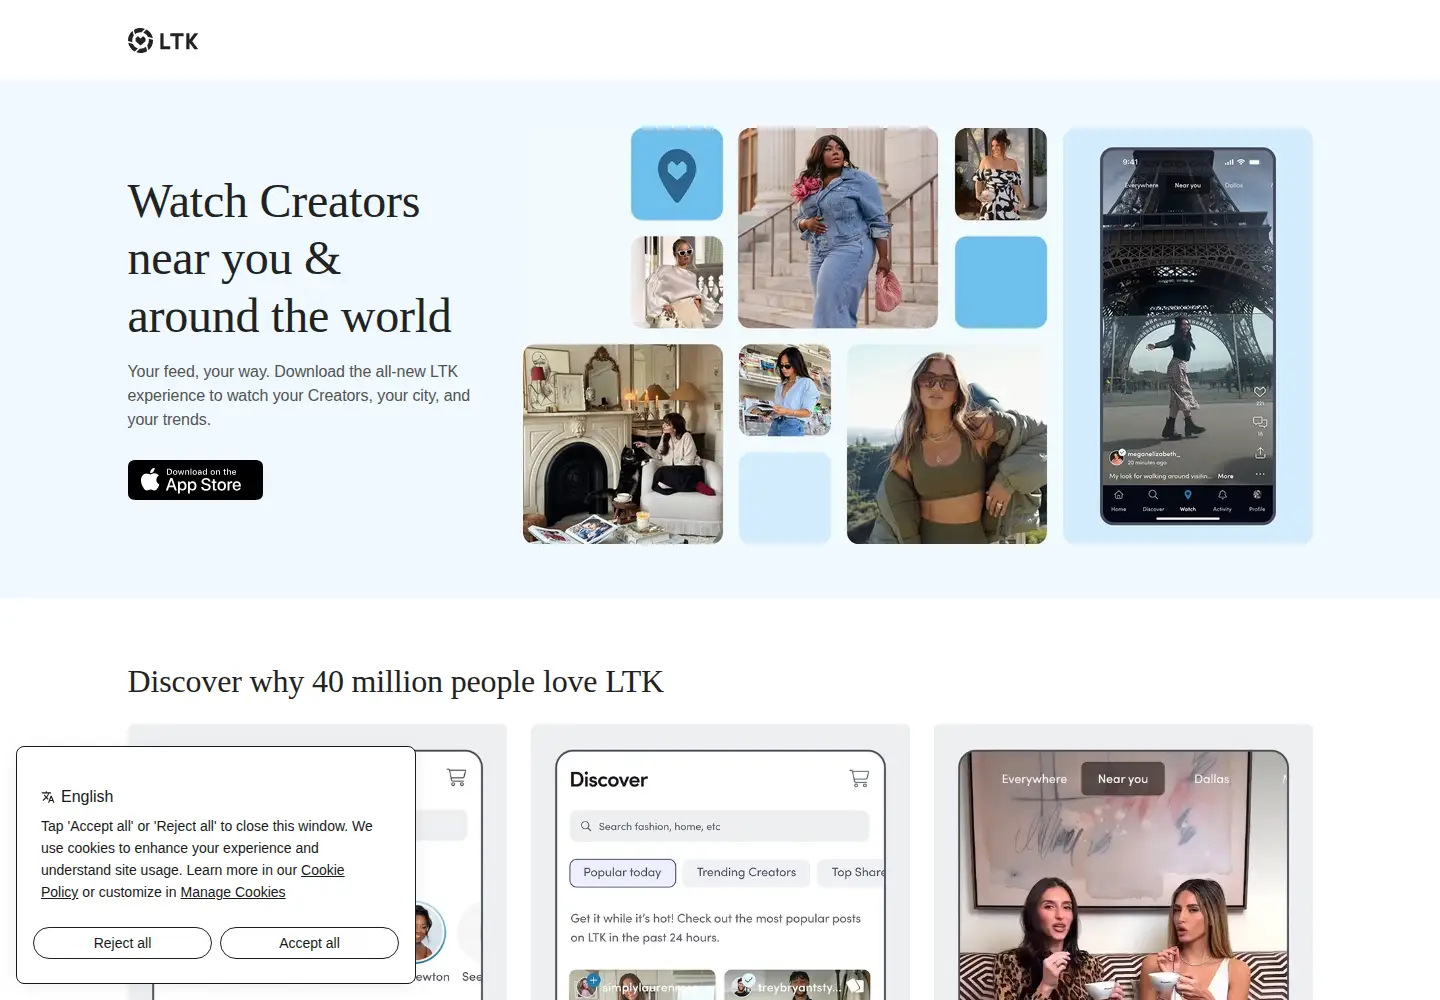
Task: Switch to the Everywhere tab in video card
Action: 1034,779
